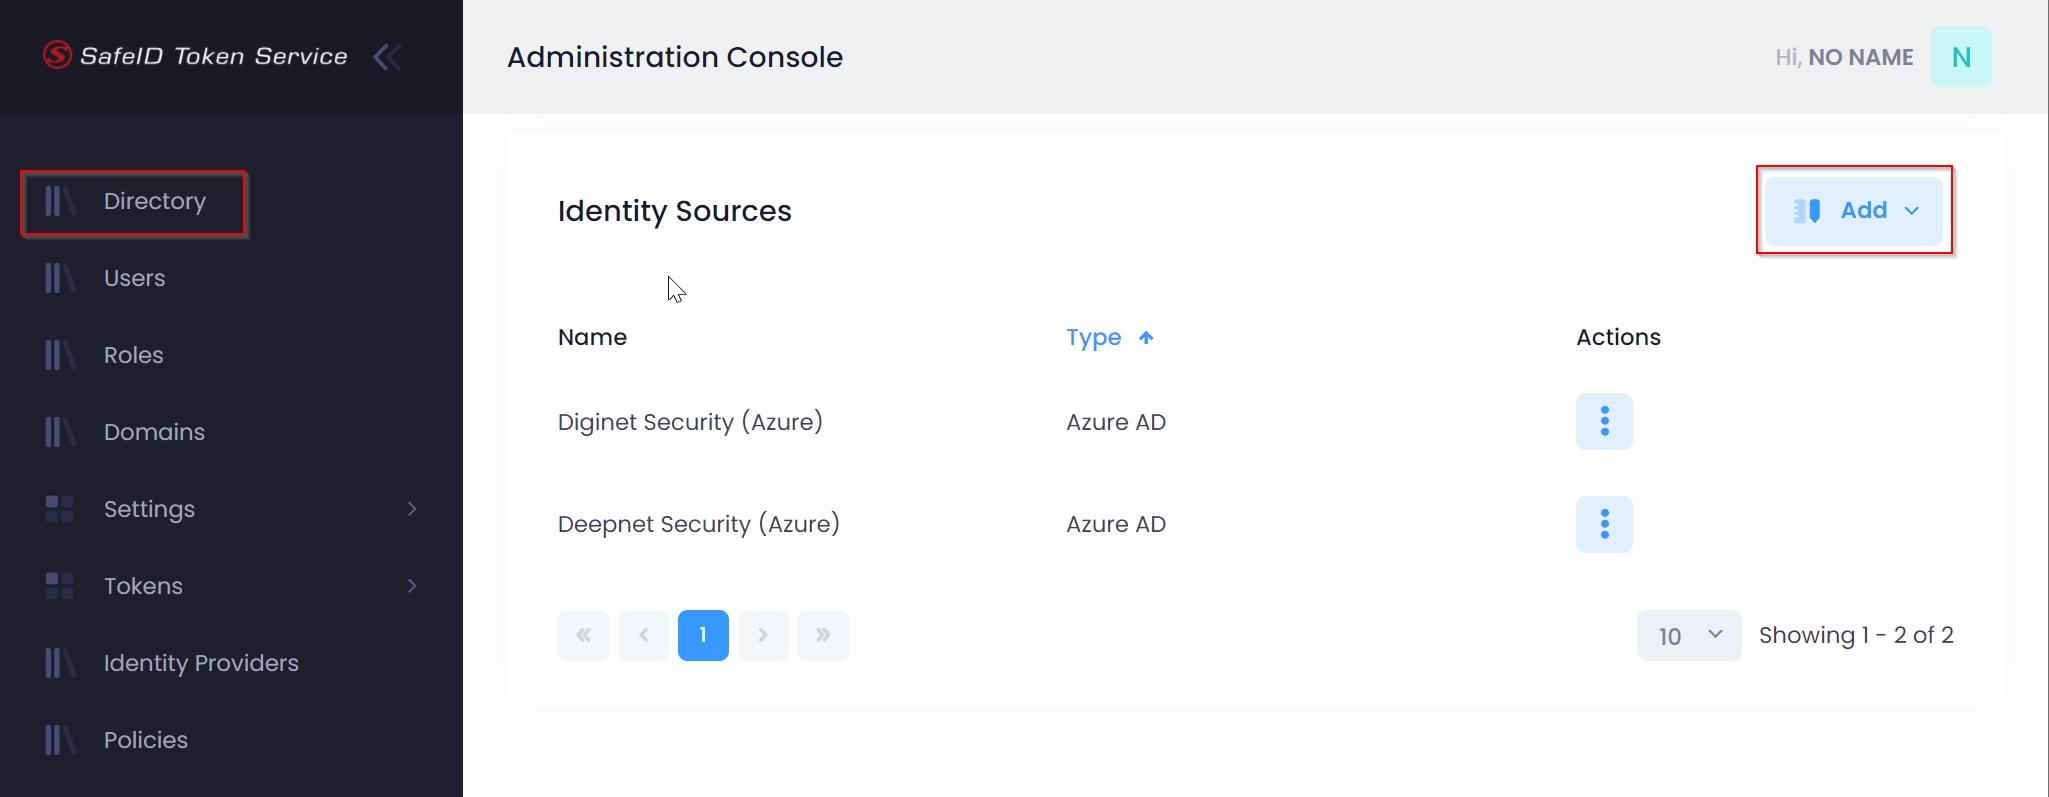Open the Roles sidebar item
The width and height of the screenshot is (2049, 797).
coord(133,355)
